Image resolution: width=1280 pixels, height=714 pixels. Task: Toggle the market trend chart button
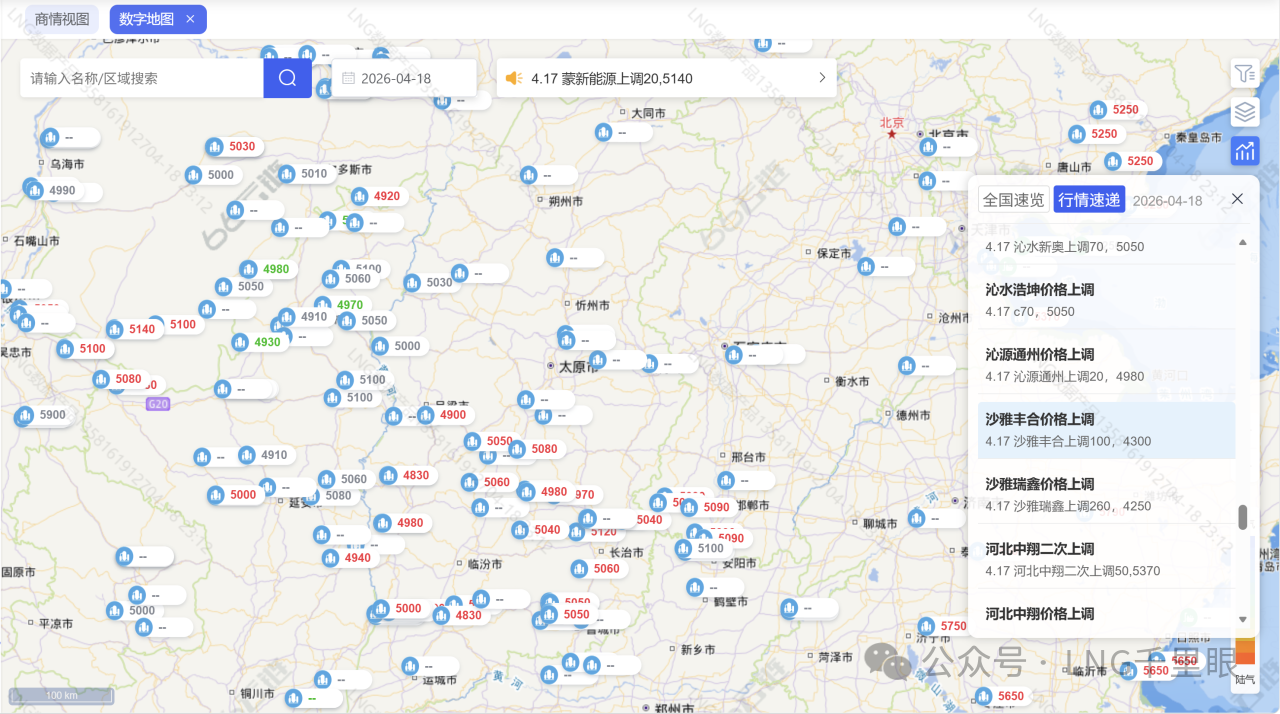1244,151
